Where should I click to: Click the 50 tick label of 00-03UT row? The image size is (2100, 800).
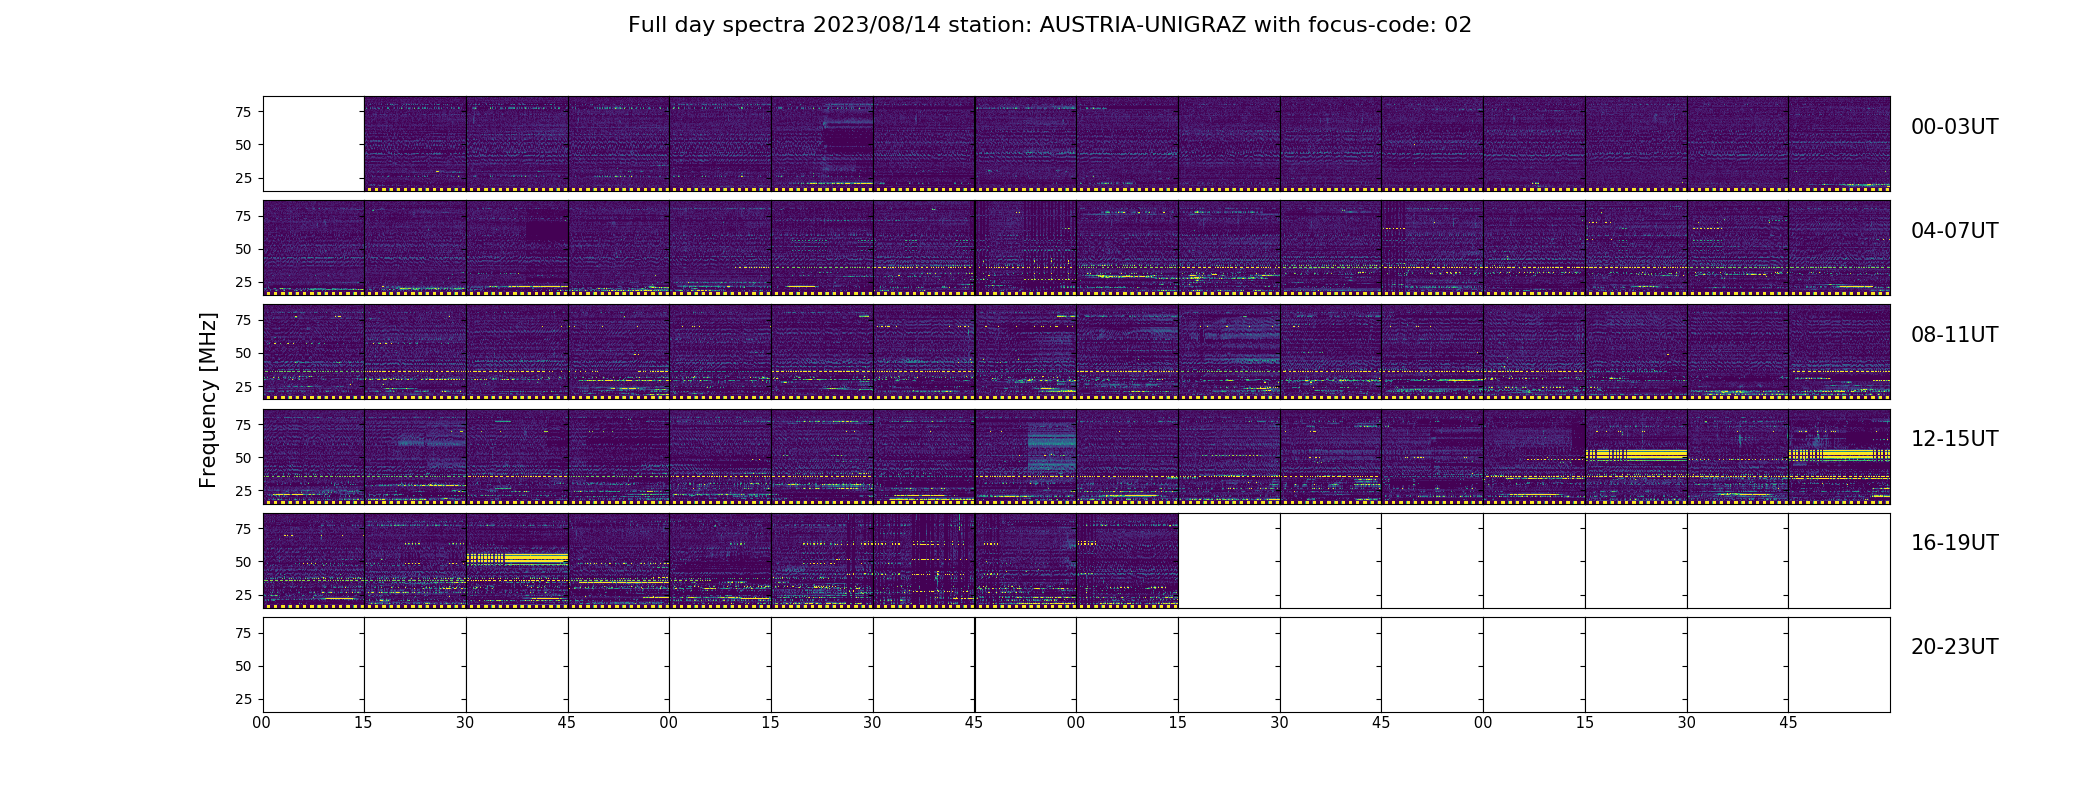click(242, 145)
